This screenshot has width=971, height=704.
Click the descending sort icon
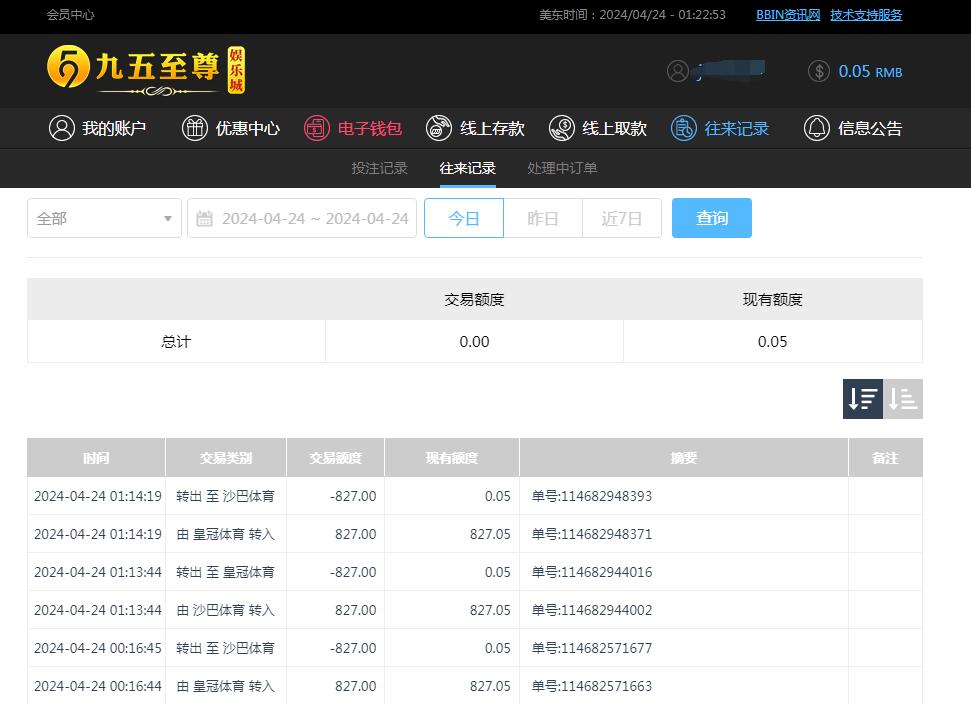(x=863, y=399)
